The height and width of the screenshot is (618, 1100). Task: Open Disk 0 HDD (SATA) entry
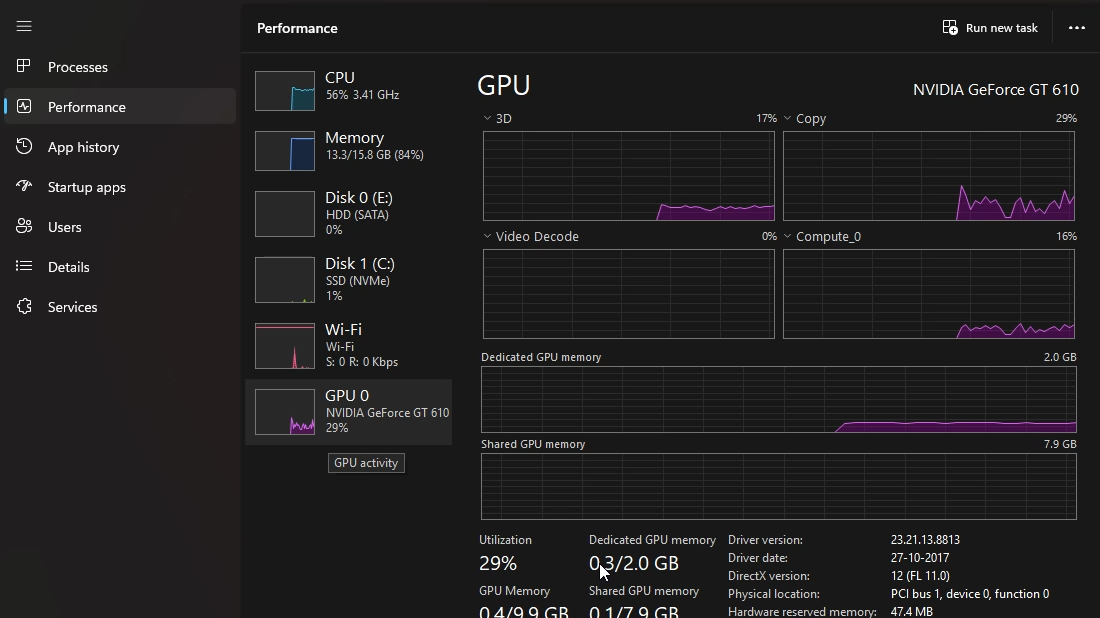349,213
